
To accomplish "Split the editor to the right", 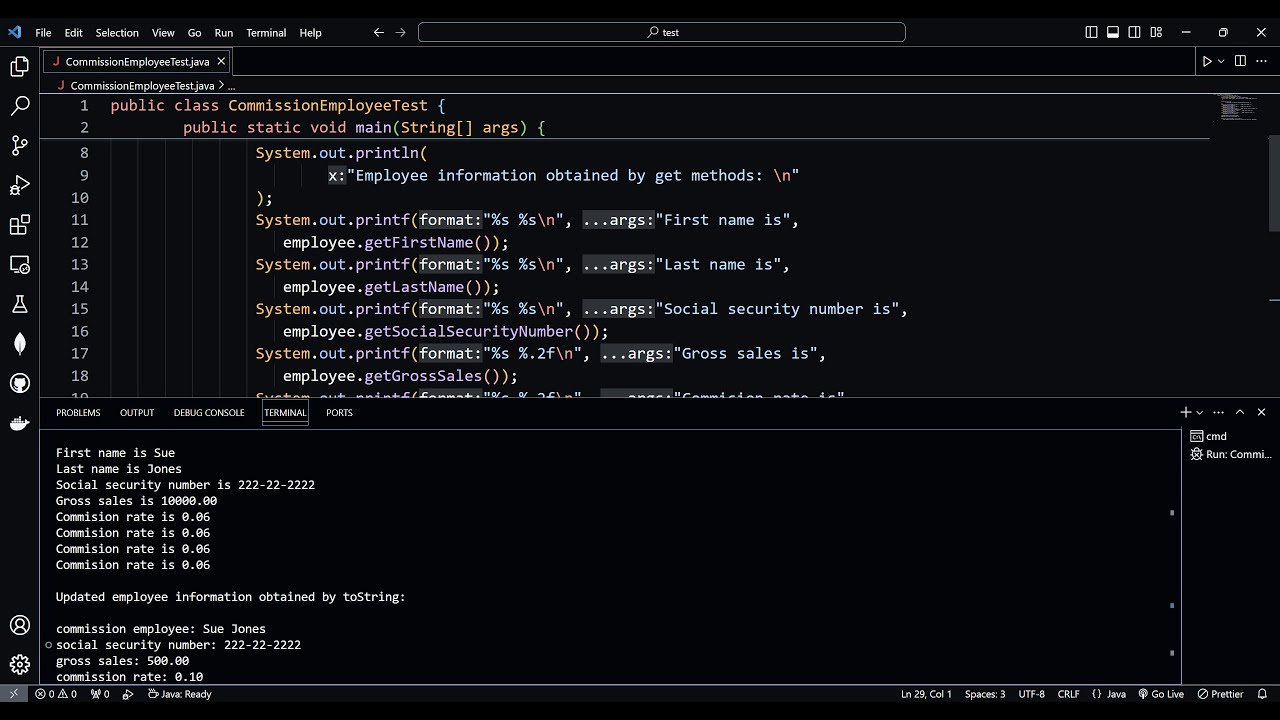I will [1240, 61].
